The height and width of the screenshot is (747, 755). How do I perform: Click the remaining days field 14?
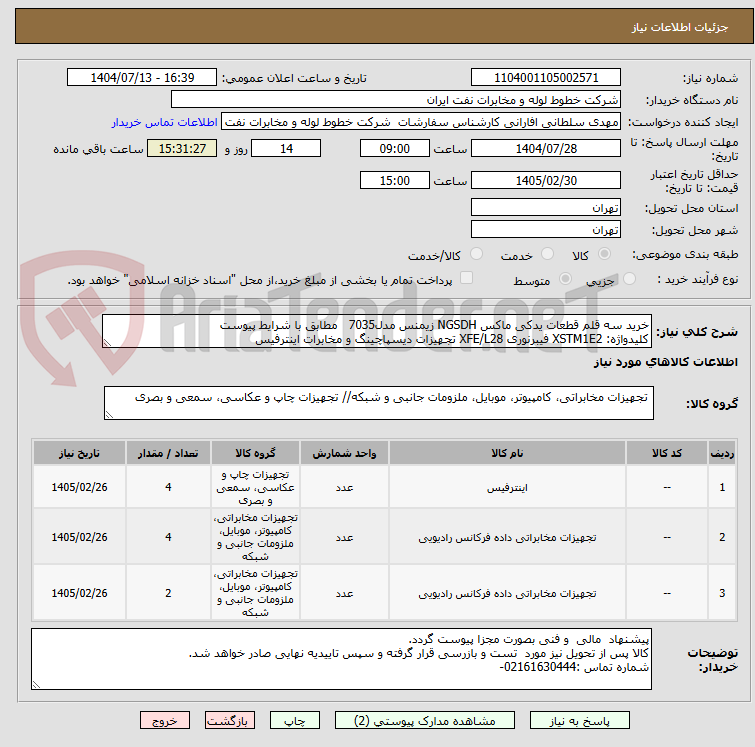point(286,148)
